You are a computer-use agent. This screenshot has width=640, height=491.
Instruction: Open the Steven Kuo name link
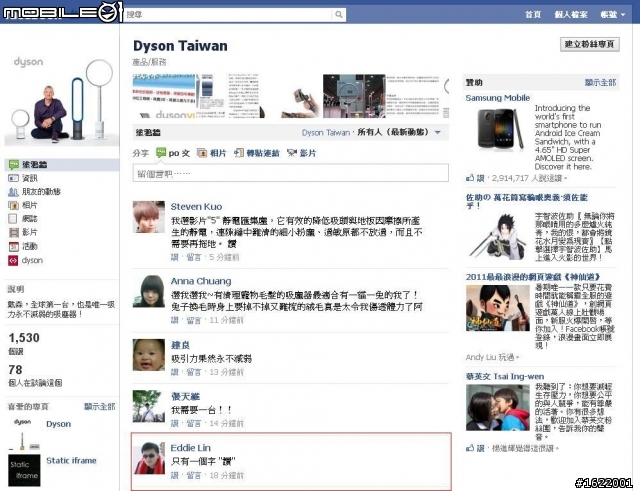[196, 207]
